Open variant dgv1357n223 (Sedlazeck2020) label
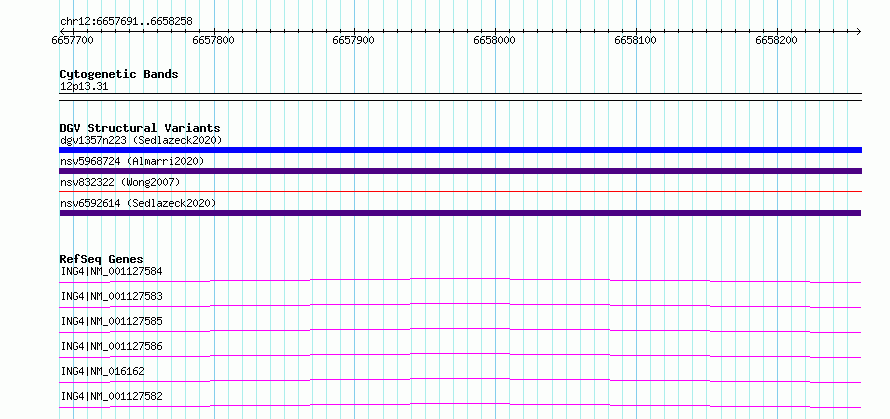 (141, 140)
